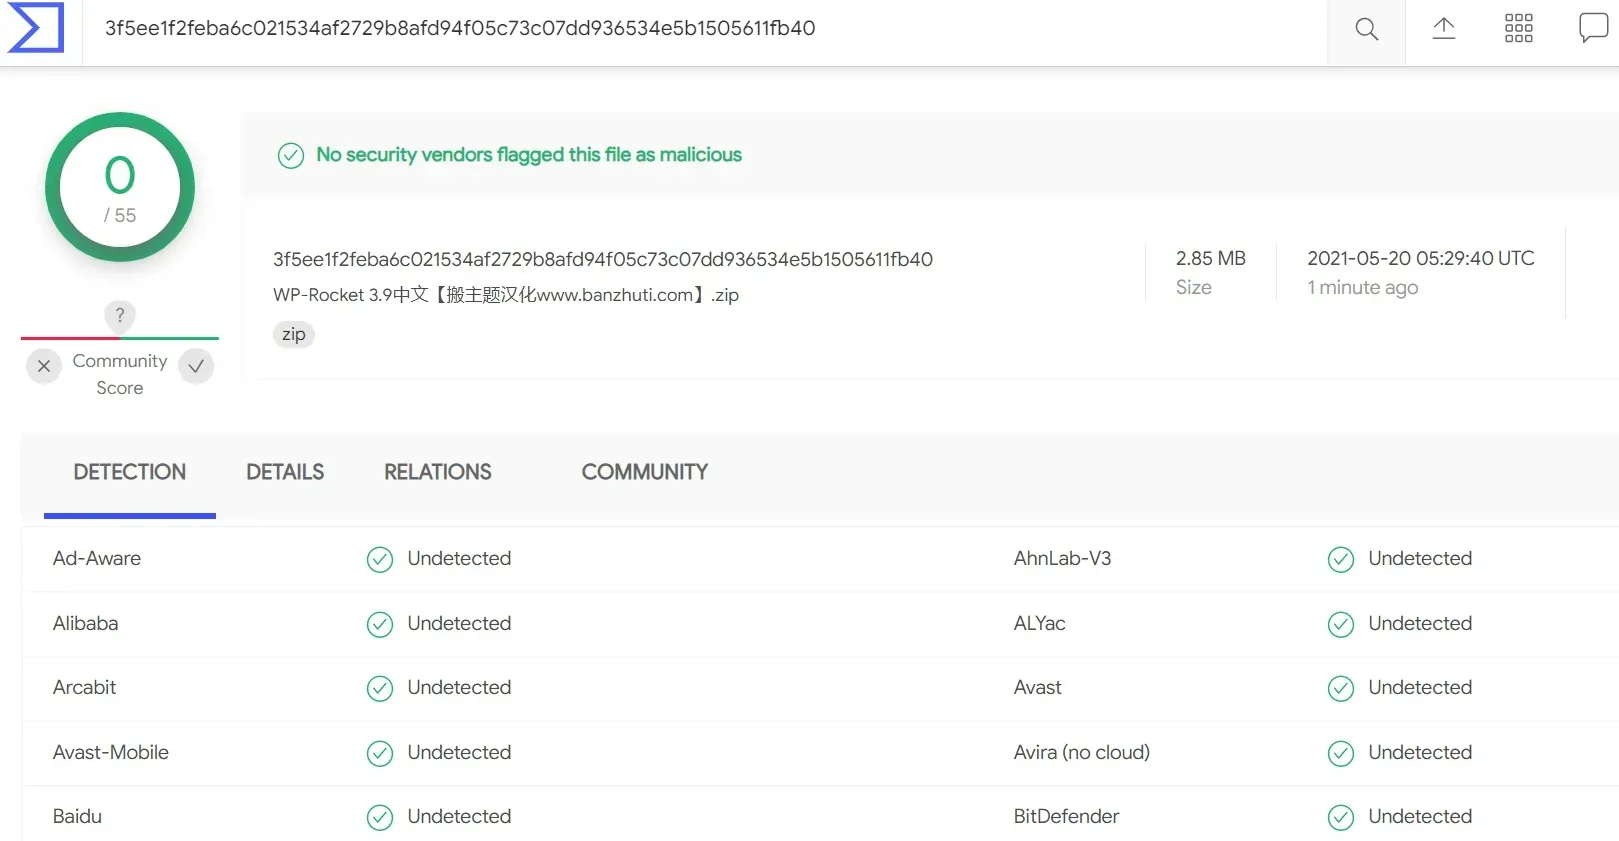The height and width of the screenshot is (841, 1619).
Task: Click the Avira (no cloud) undetected check icon
Action: coord(1341,753)
